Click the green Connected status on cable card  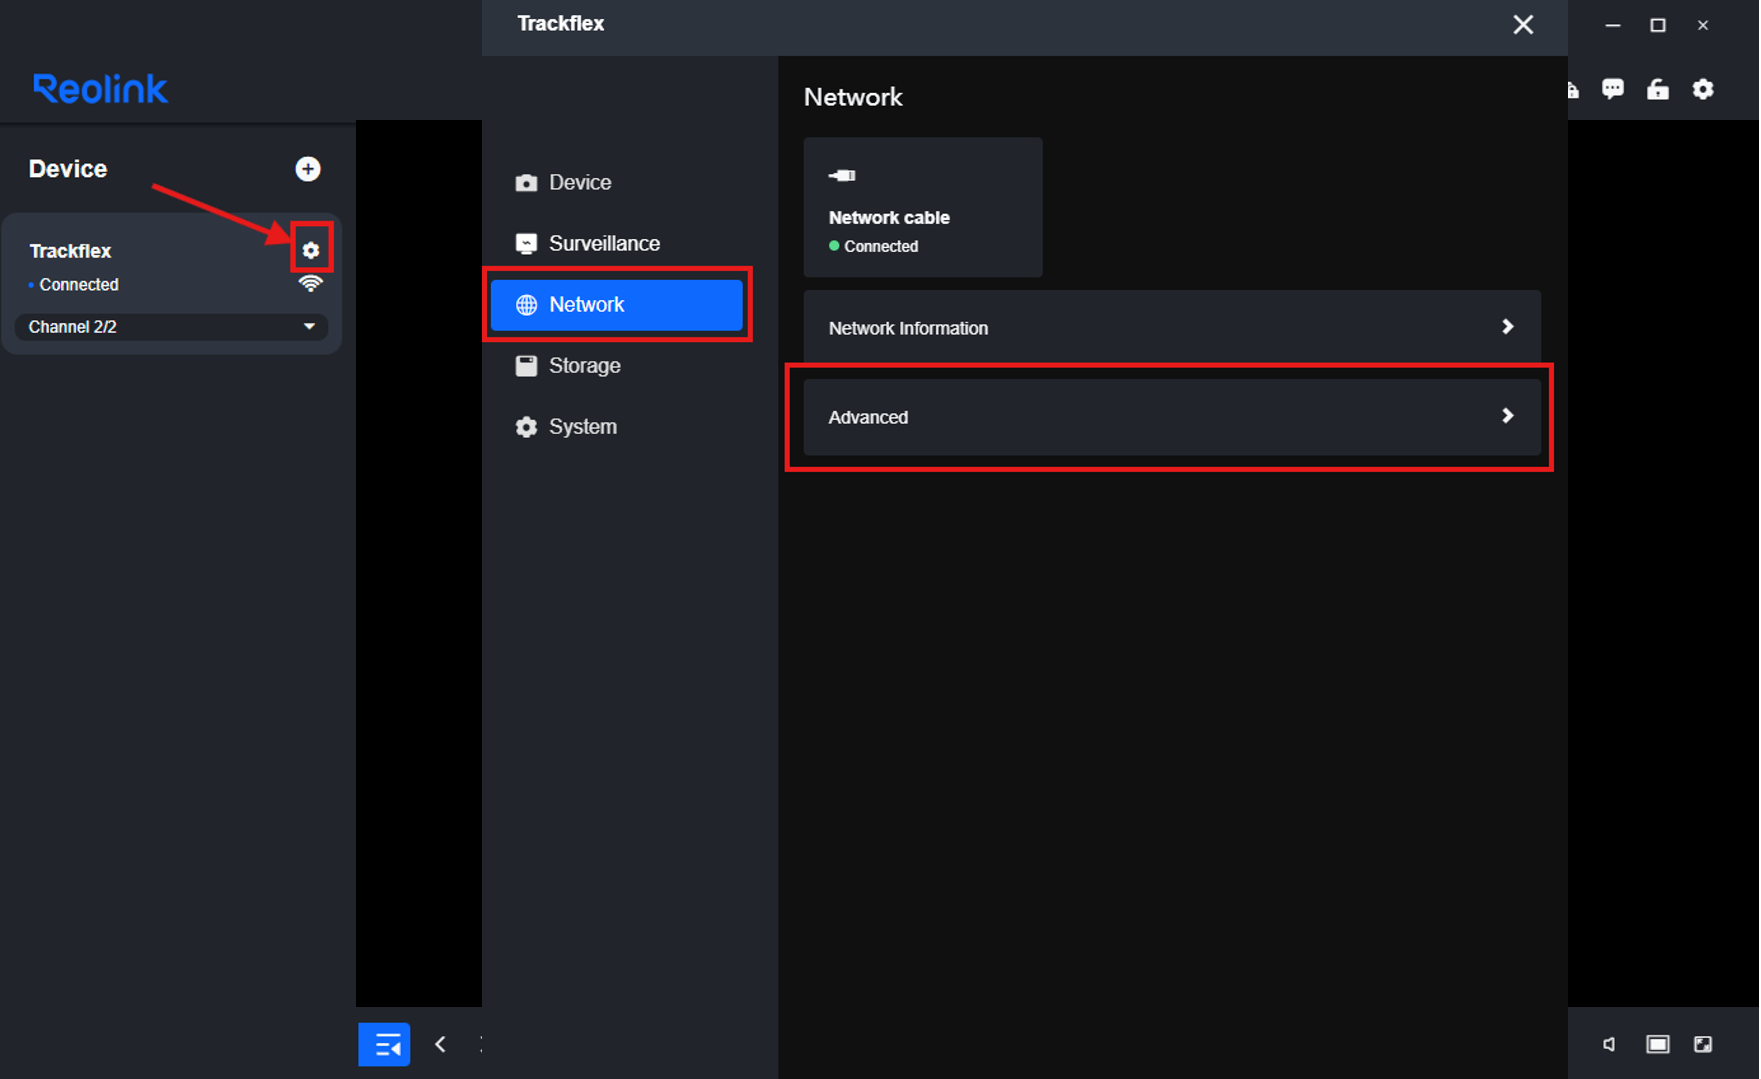(874, 246)
